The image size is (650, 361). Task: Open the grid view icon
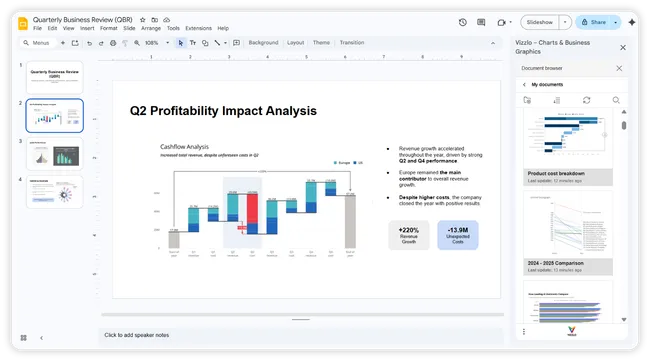[24, 338]
